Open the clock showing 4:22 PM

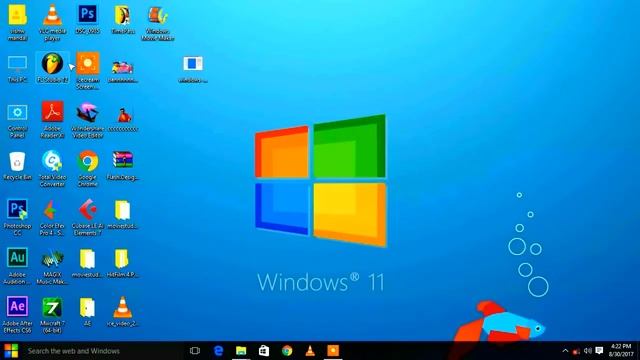click(x=621, y=351)
